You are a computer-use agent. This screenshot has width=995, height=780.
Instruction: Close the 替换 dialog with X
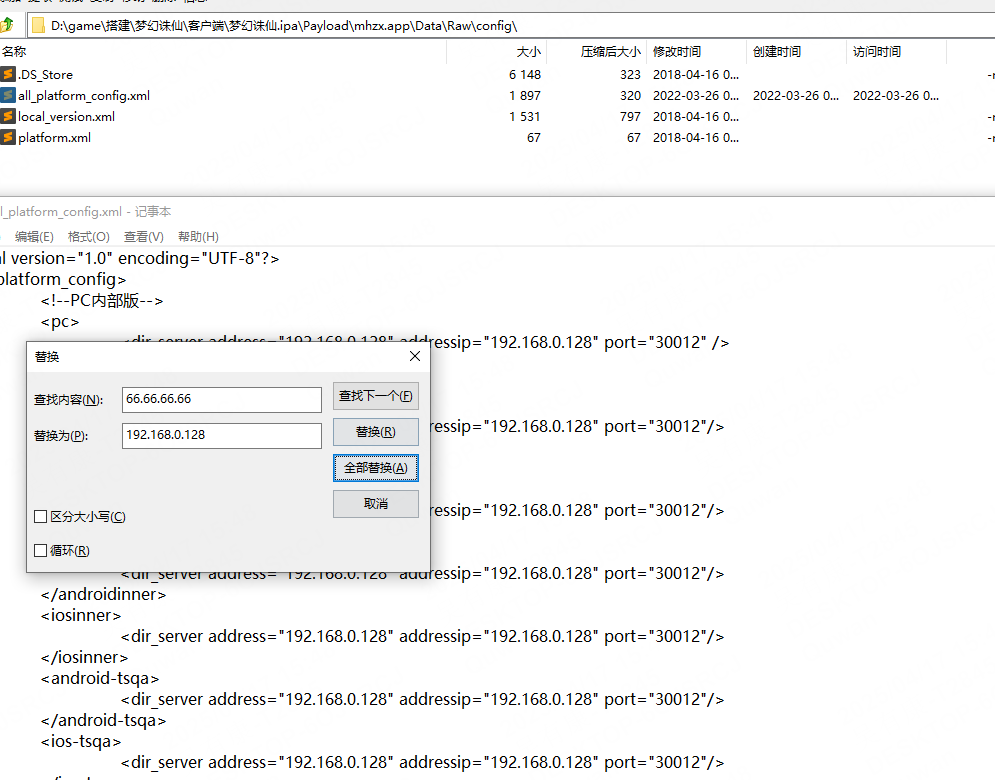pos(415,356)
